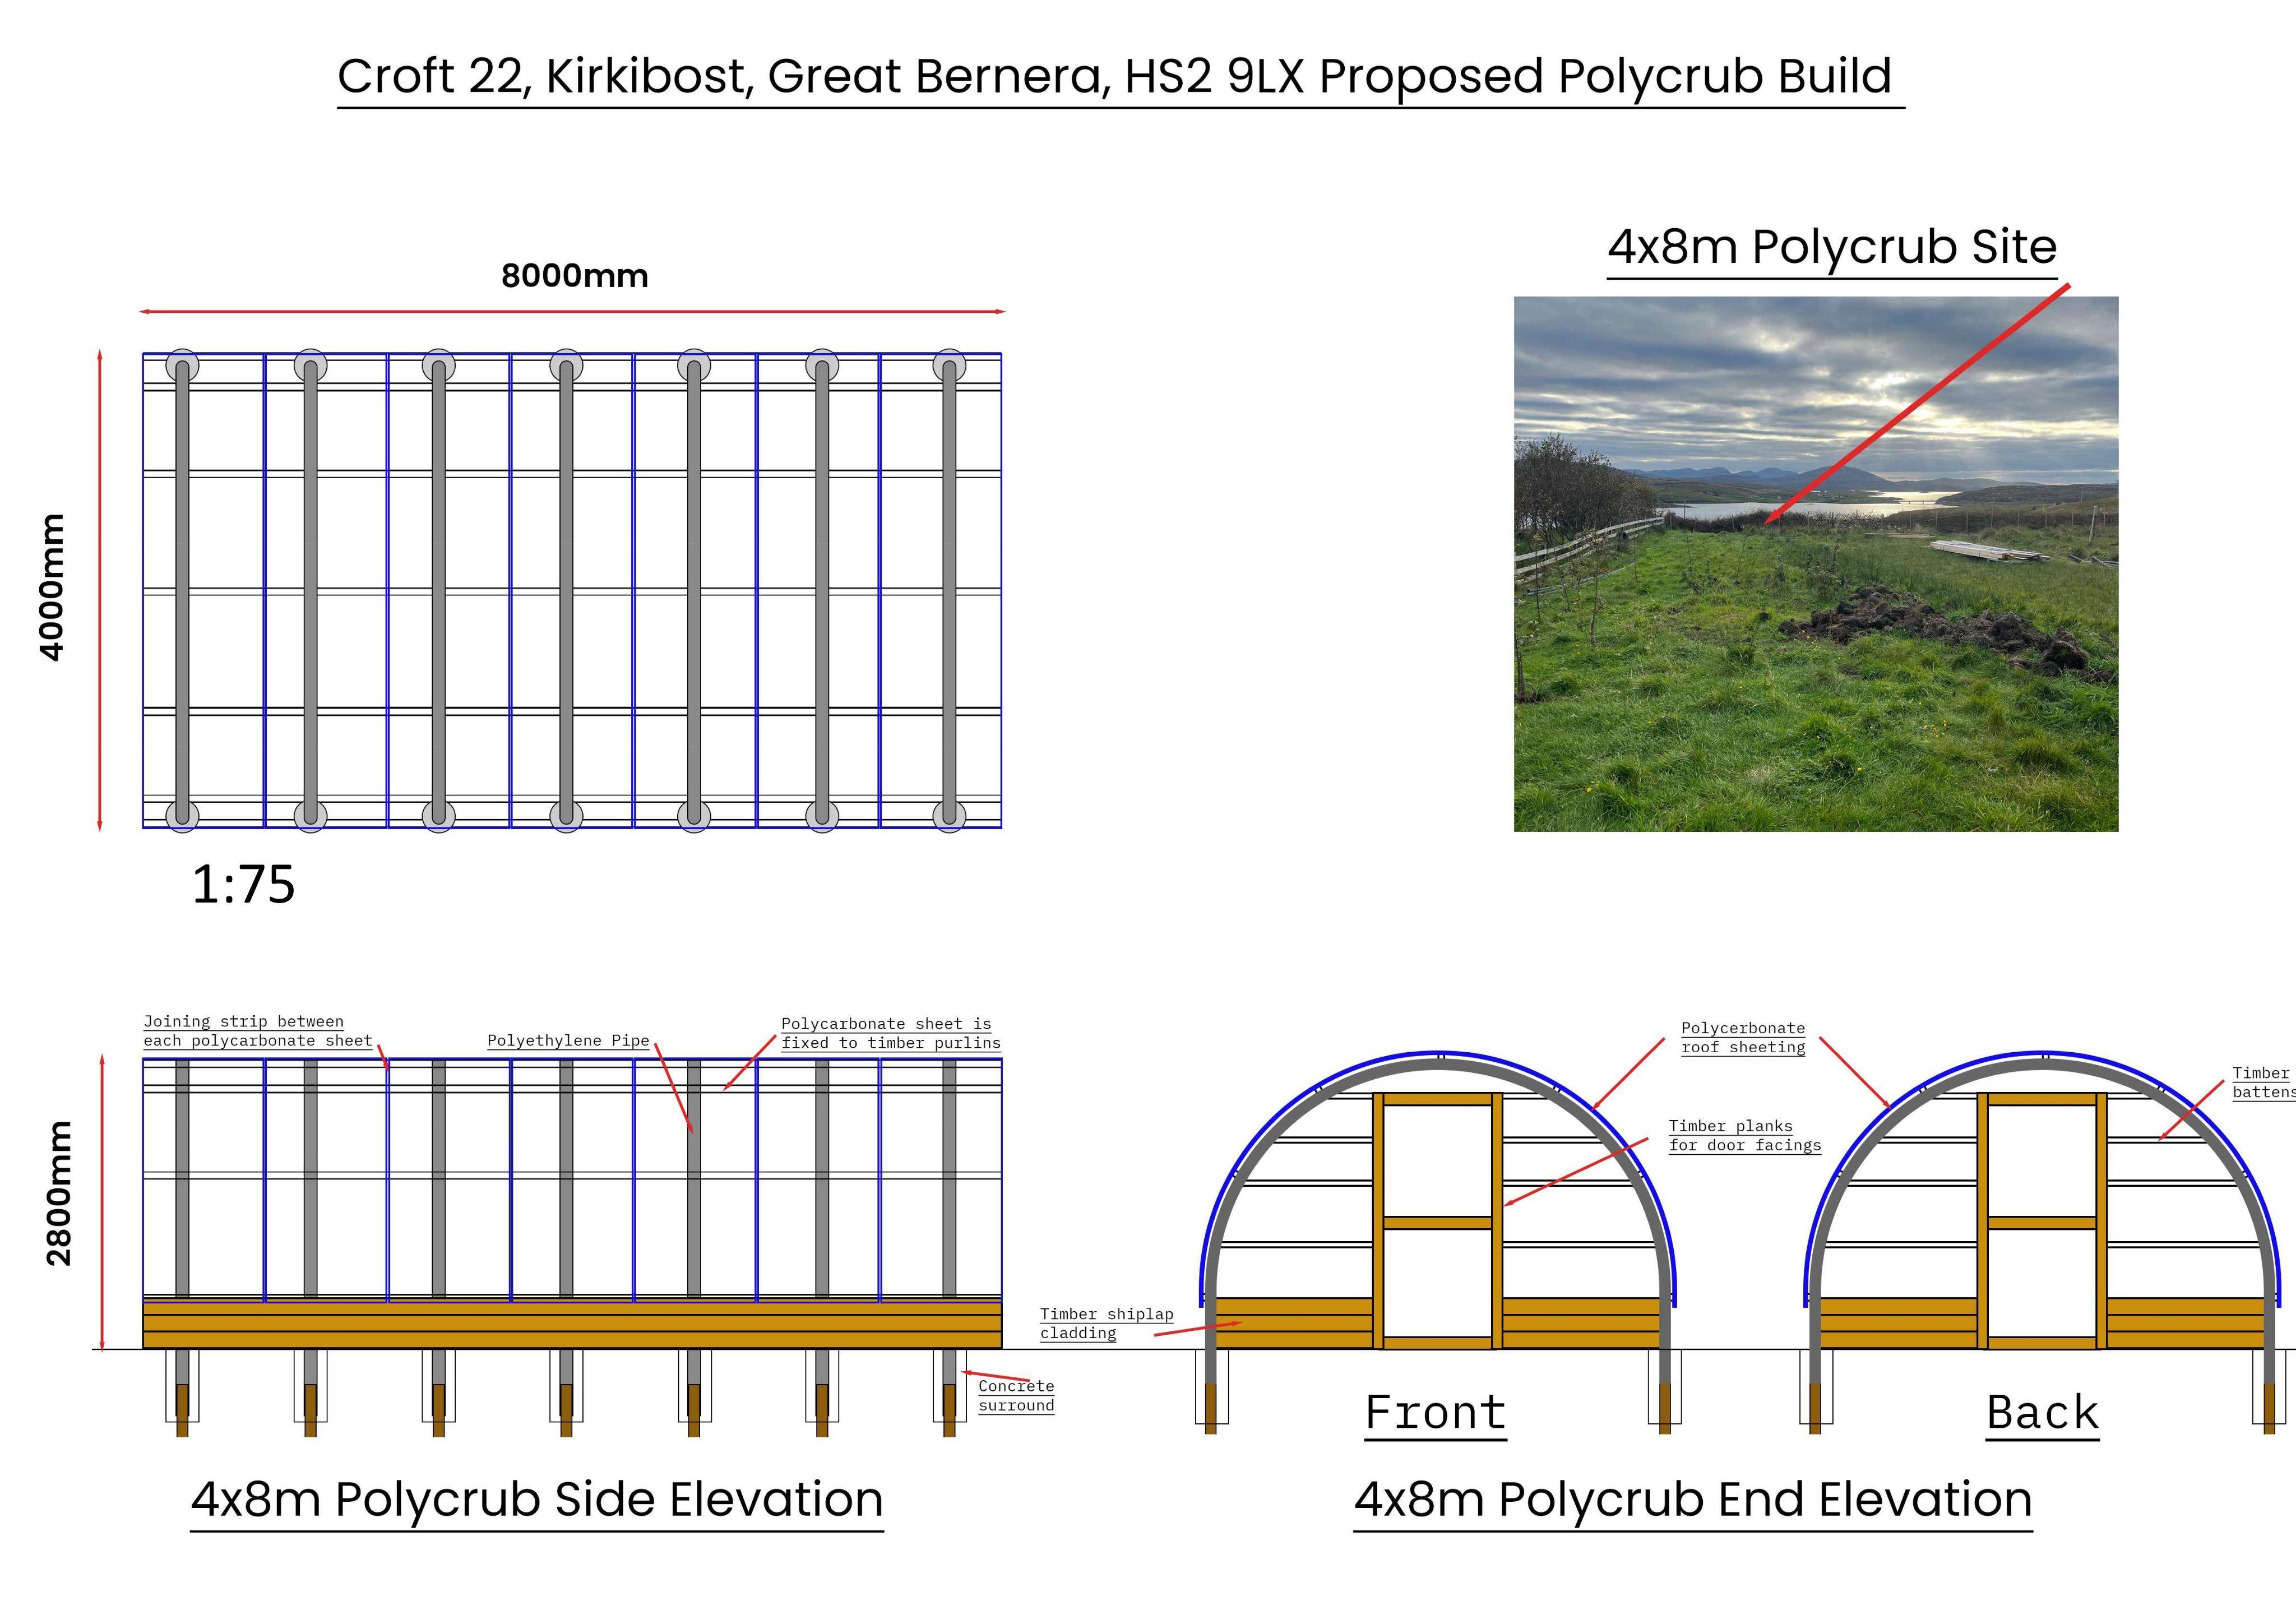Screen dimensions: 2296x1624
Task: Click the 'Polyethylene Pipe' annotation label
Action: click(568, 1041)
